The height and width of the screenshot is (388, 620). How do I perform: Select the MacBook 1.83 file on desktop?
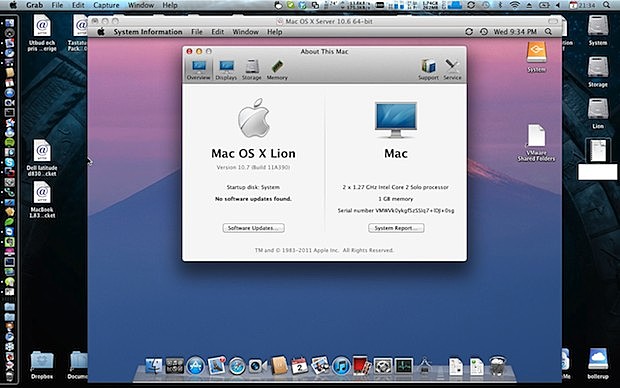pos(42,200)
